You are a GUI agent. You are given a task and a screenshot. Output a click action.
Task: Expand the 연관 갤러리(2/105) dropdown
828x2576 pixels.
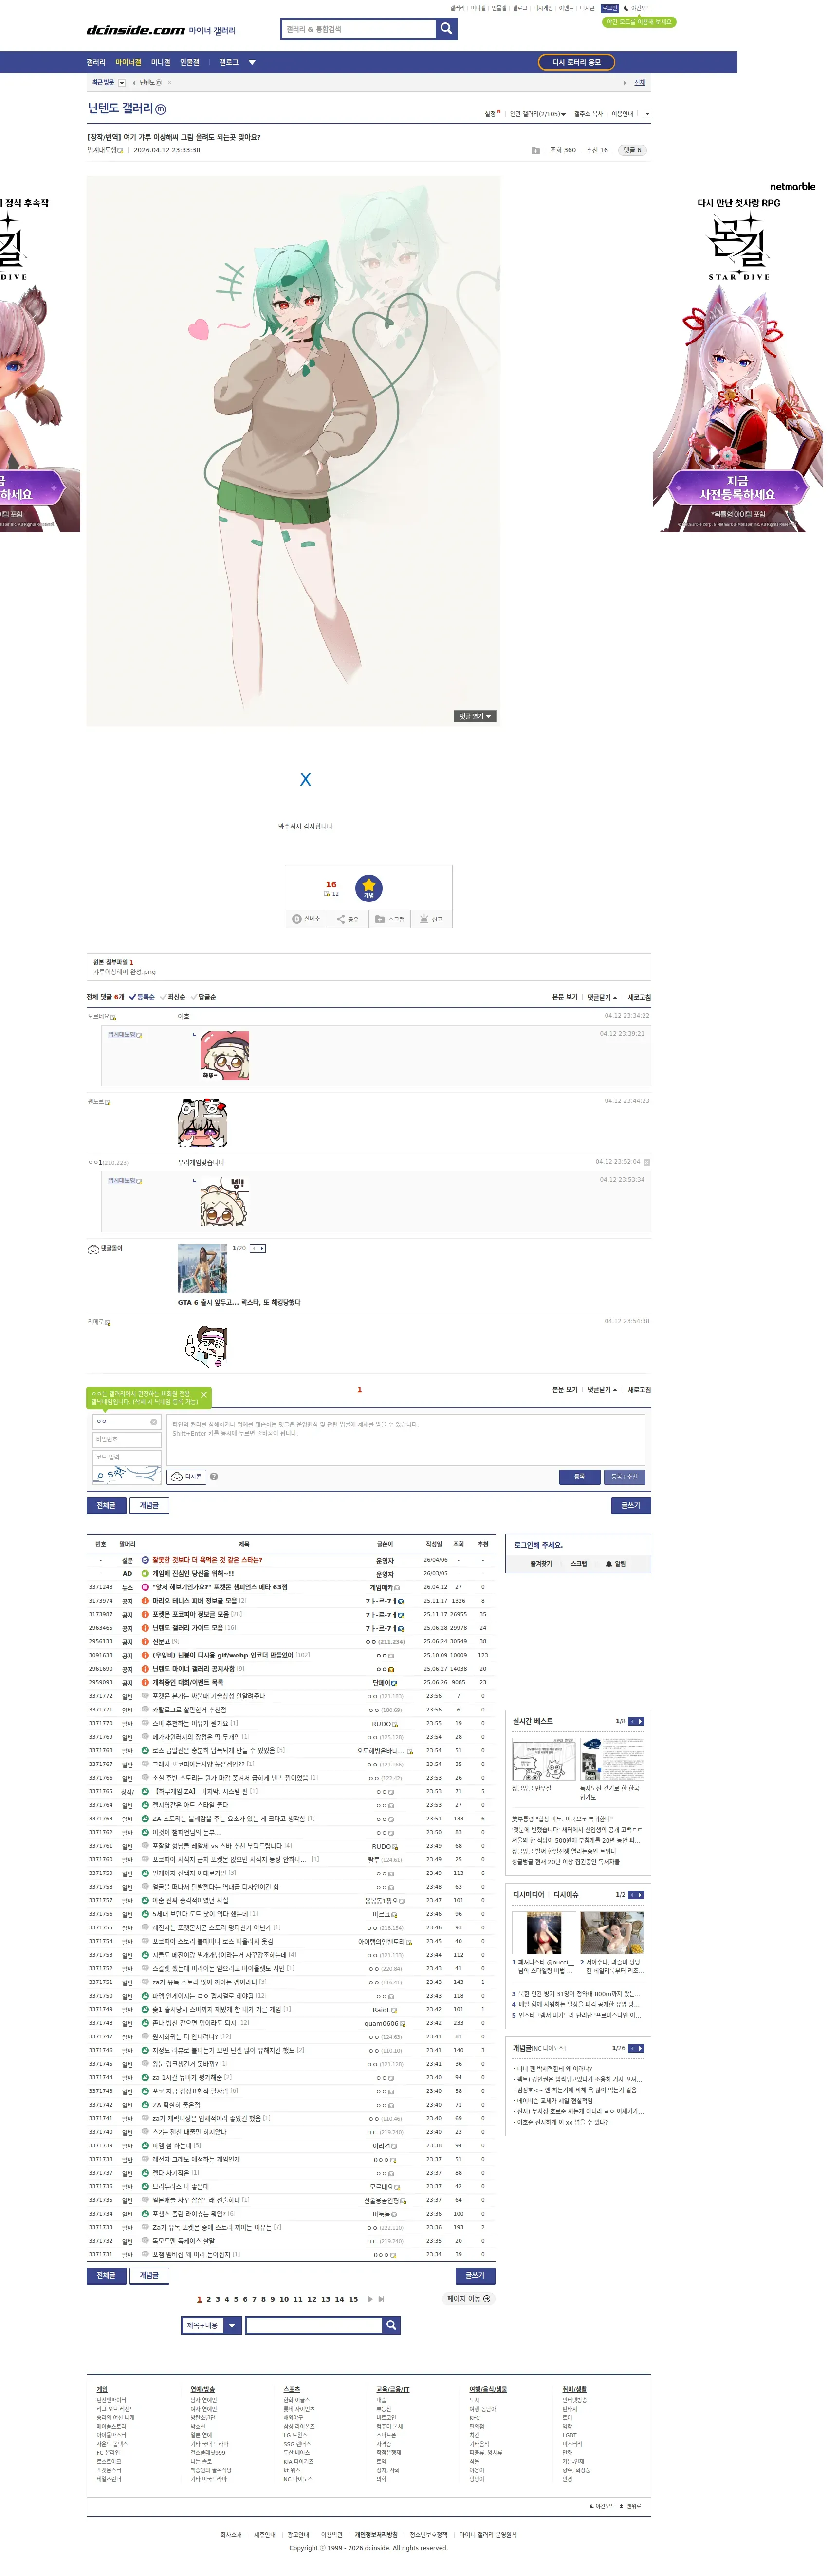click(538, 114)
